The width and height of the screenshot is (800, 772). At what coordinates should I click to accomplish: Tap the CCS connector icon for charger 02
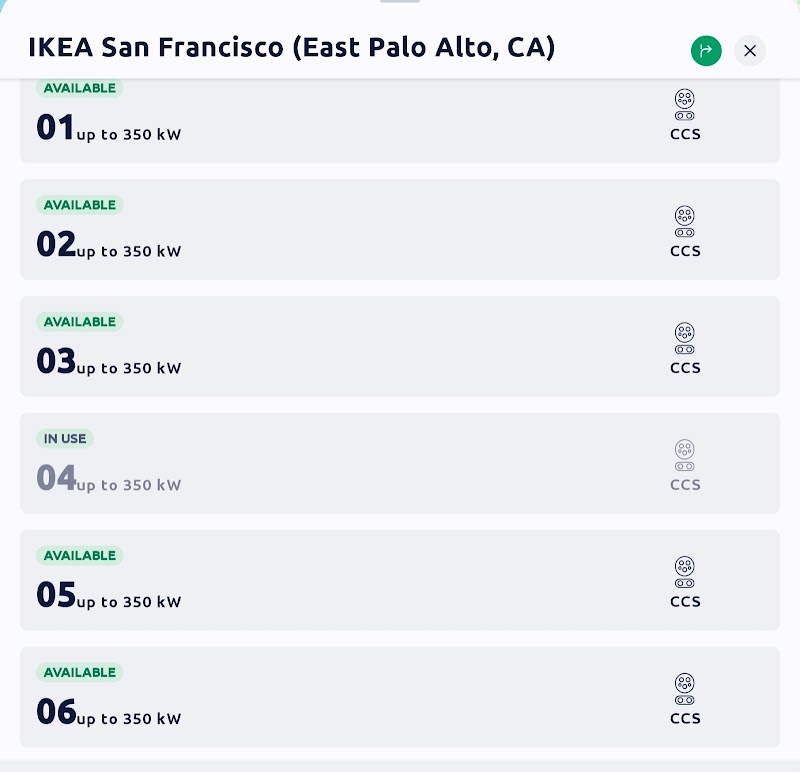685,221
